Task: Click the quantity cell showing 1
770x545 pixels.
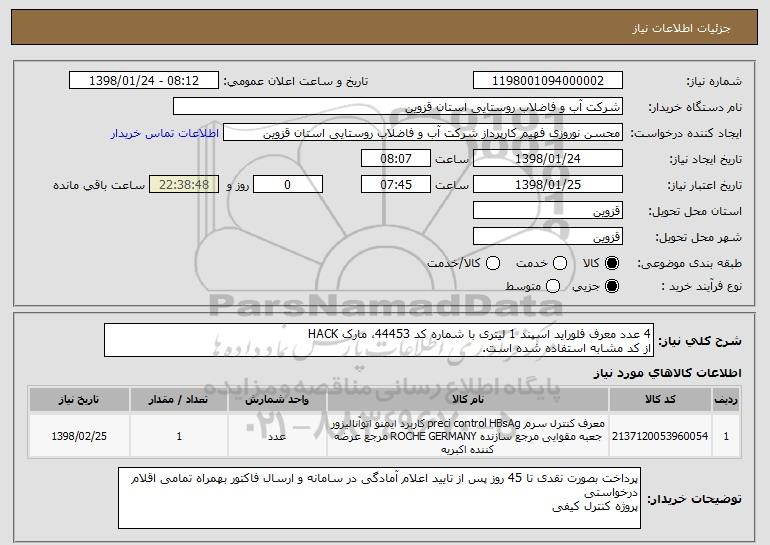Action: tap(179, 436)
